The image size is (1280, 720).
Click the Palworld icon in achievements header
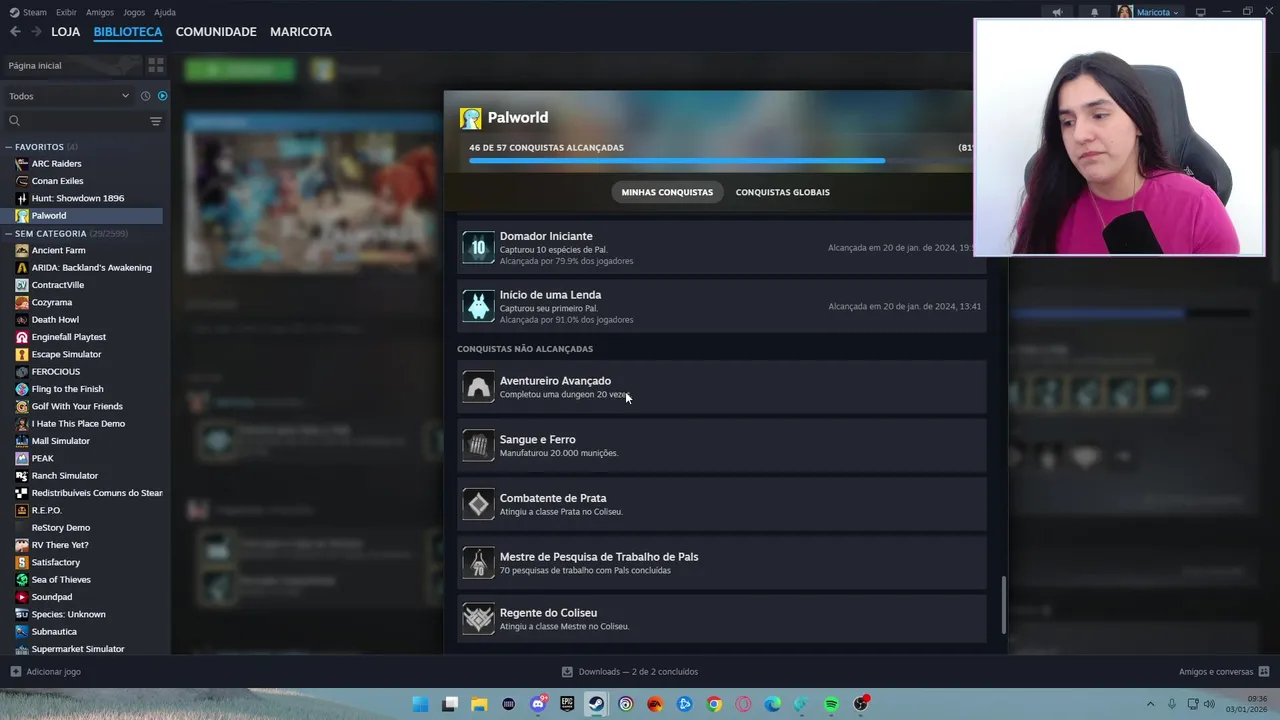coord(470,118)
